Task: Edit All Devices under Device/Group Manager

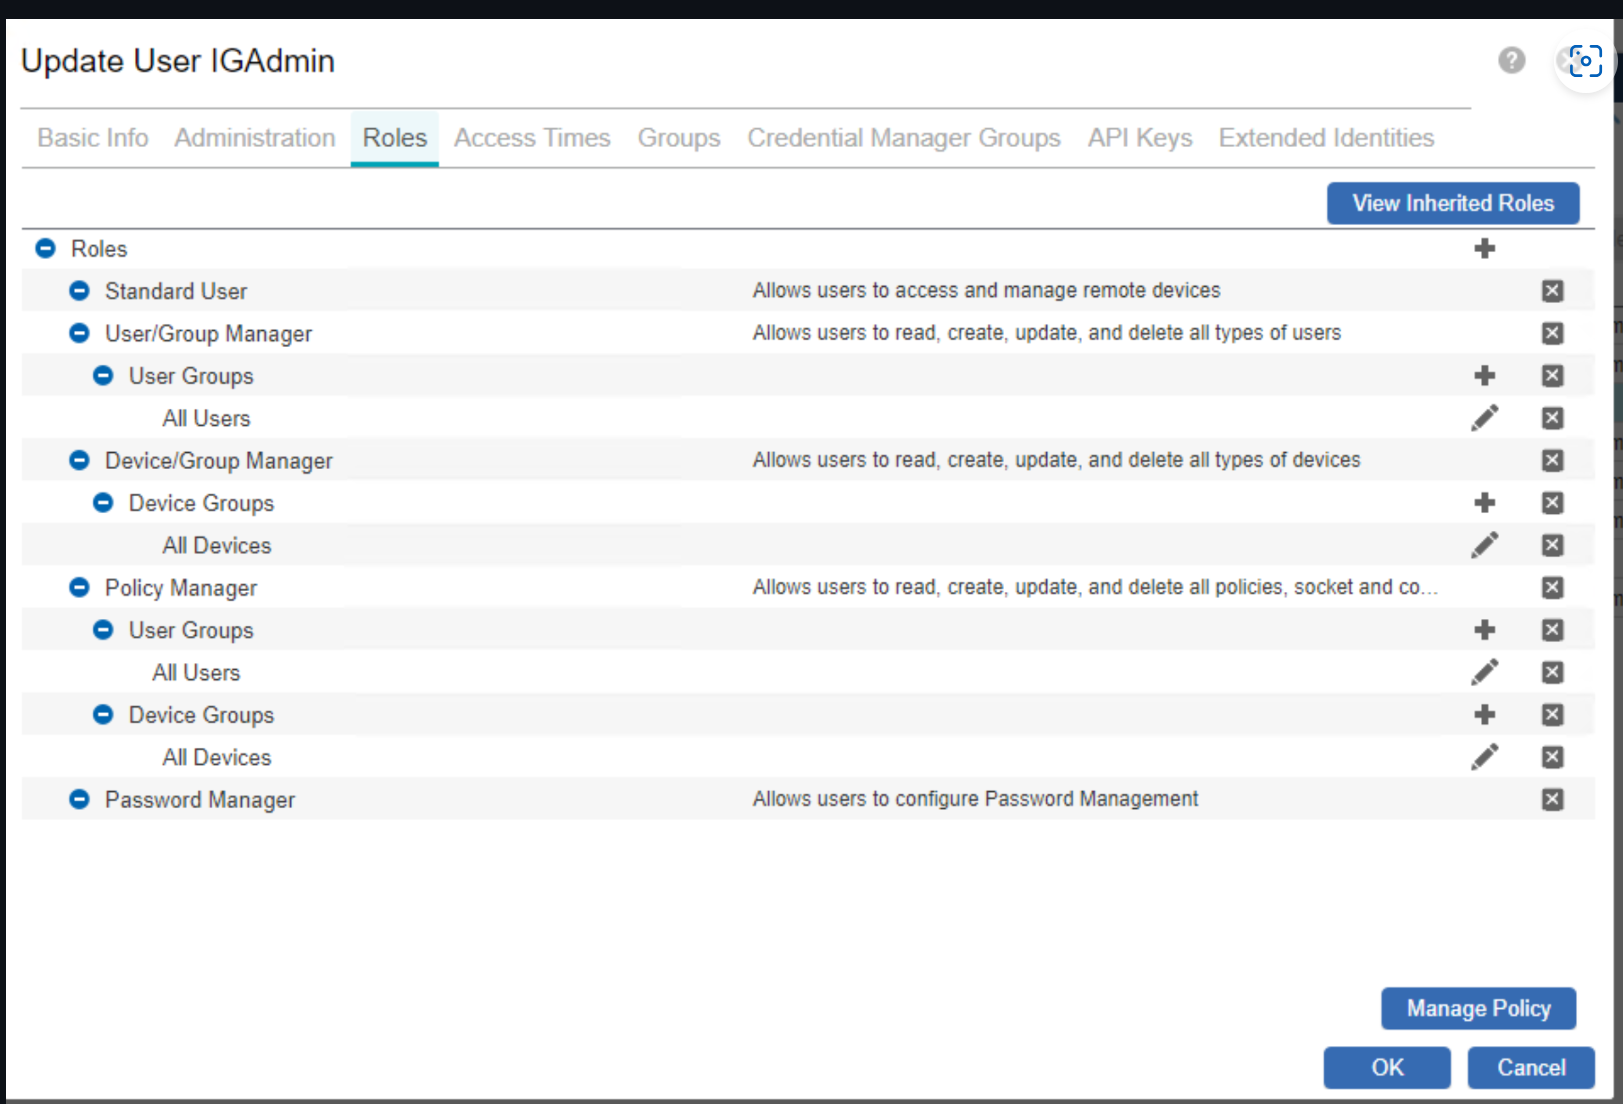Action: [x=1484, y=545]
